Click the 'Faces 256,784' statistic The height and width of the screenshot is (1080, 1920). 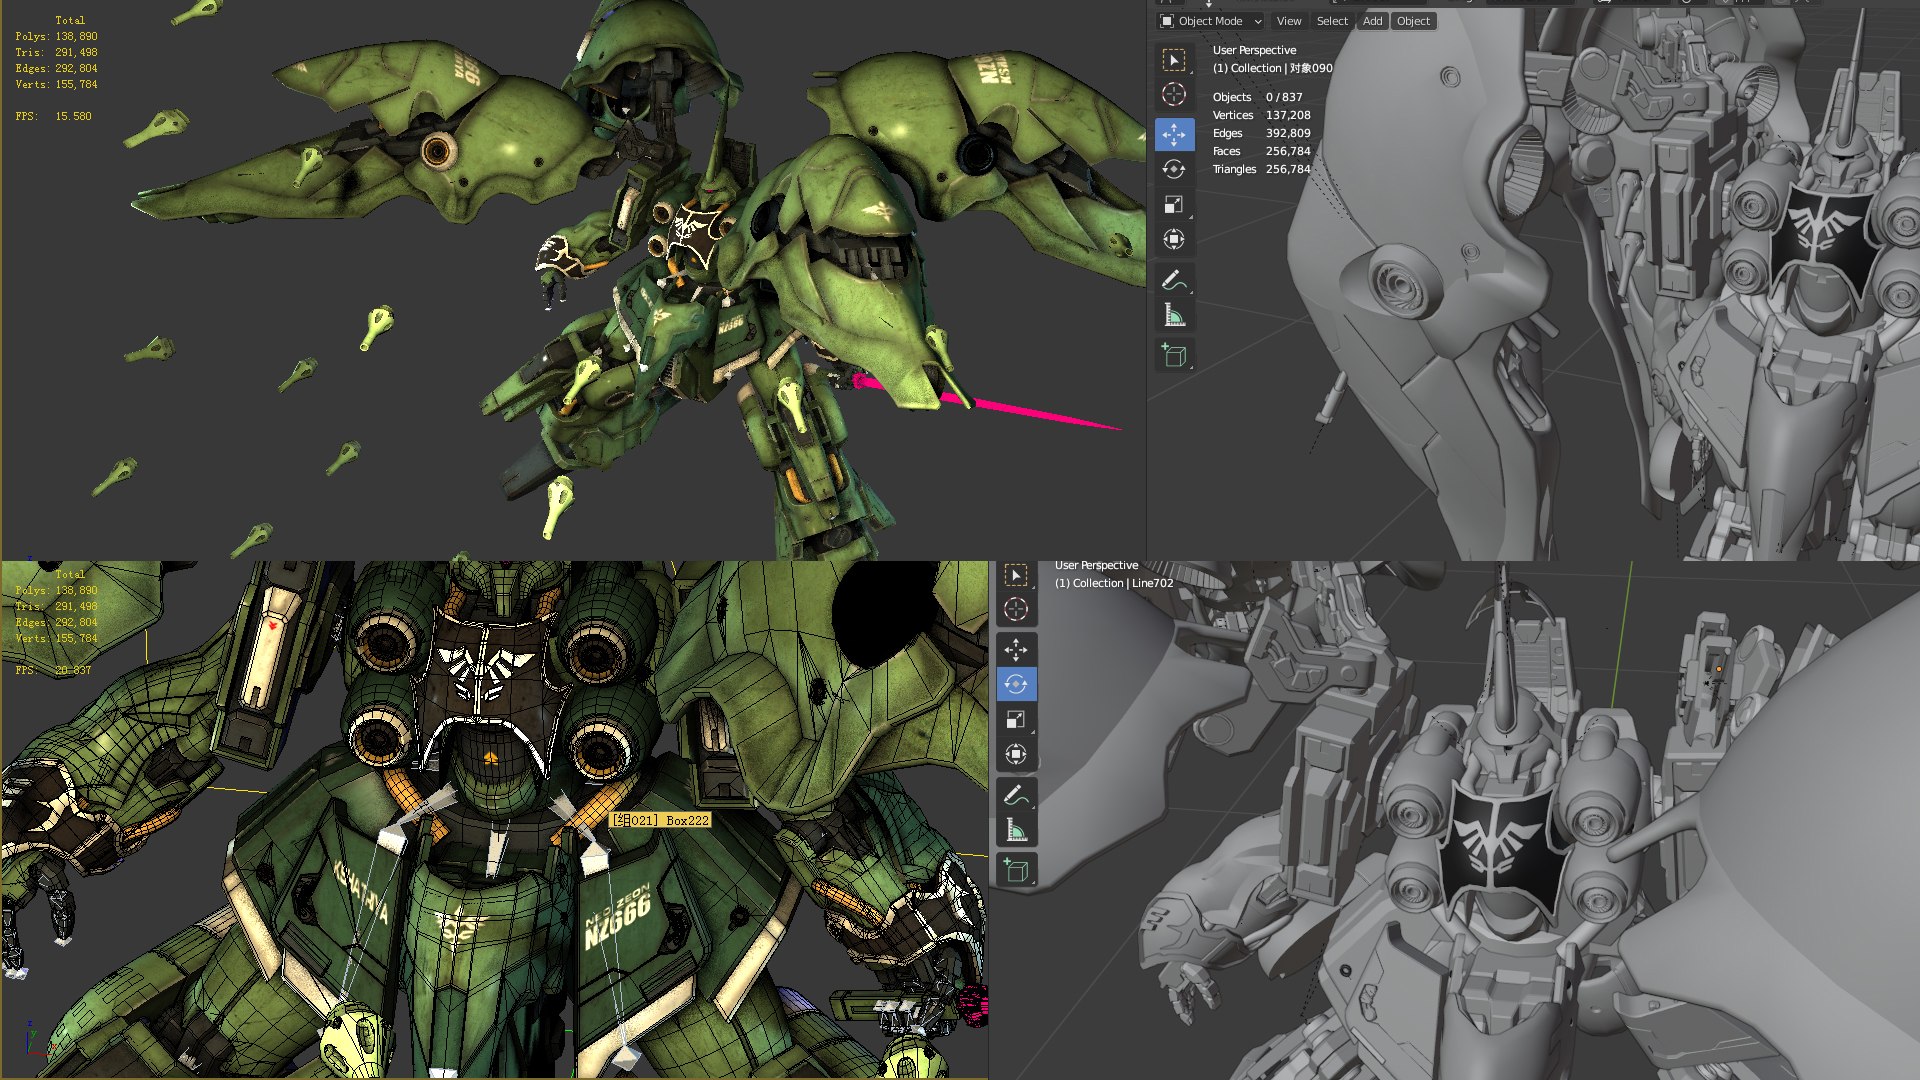[1261, 151]
